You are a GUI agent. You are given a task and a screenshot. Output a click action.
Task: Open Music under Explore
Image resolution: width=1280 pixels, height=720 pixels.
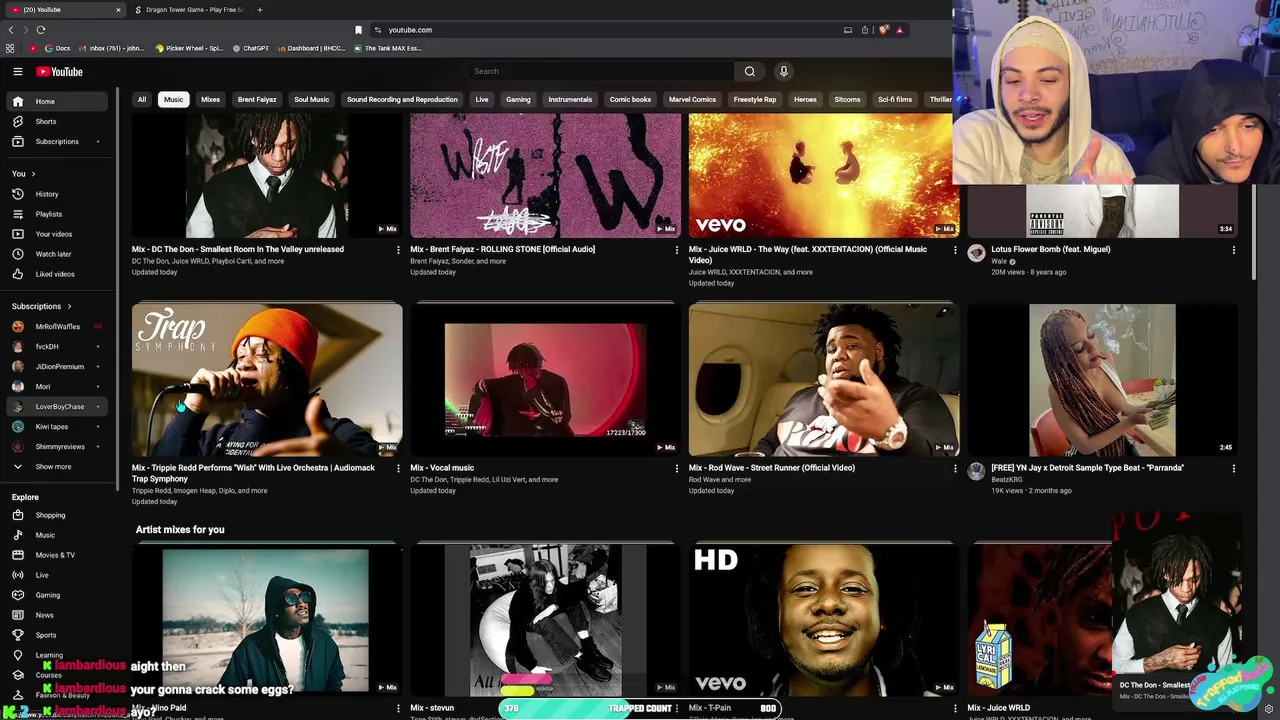tap(57, 535)
